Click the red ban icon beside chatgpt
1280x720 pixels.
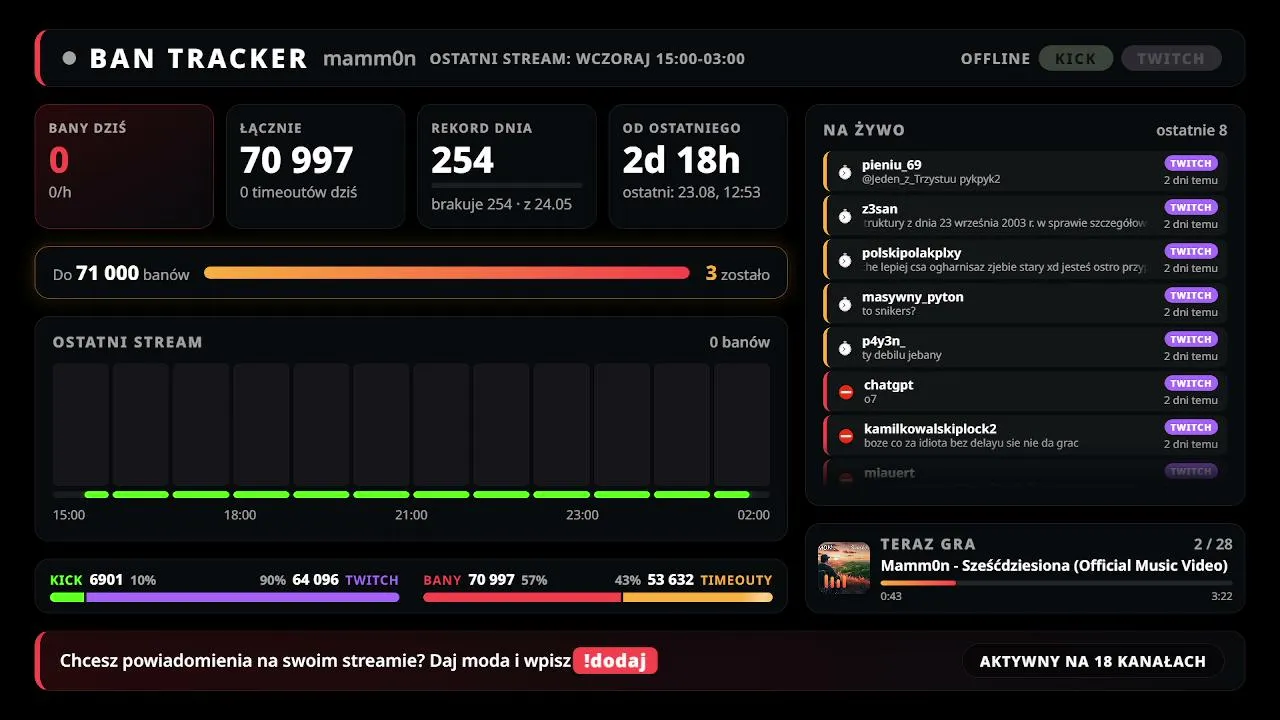click(x=846, y=392)
